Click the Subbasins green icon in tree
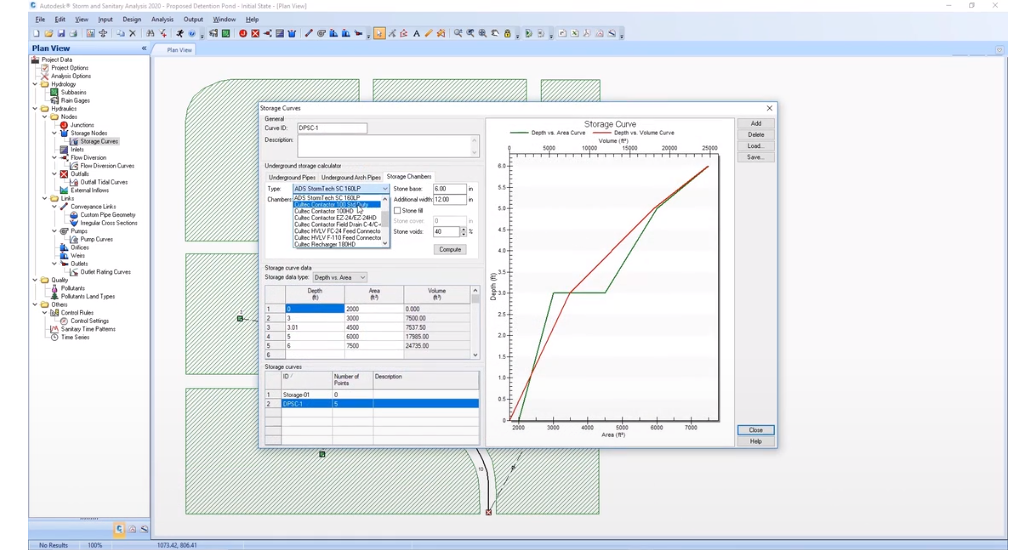Screen dimensions: 1010x550 tap(54, 92)
